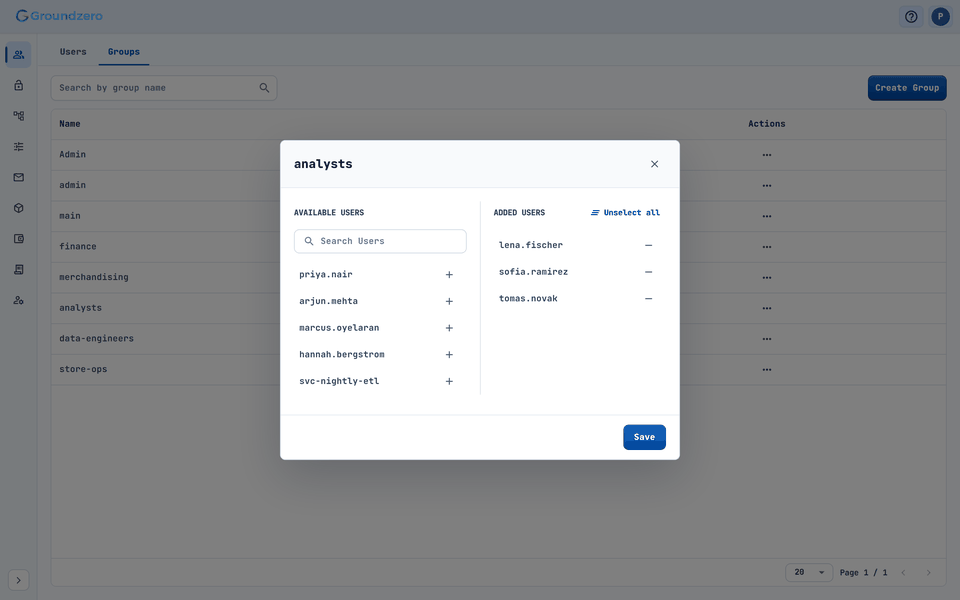Select tomas.novak in added users
This screenshot has height=600, width=960.
[x=528, y=298]
